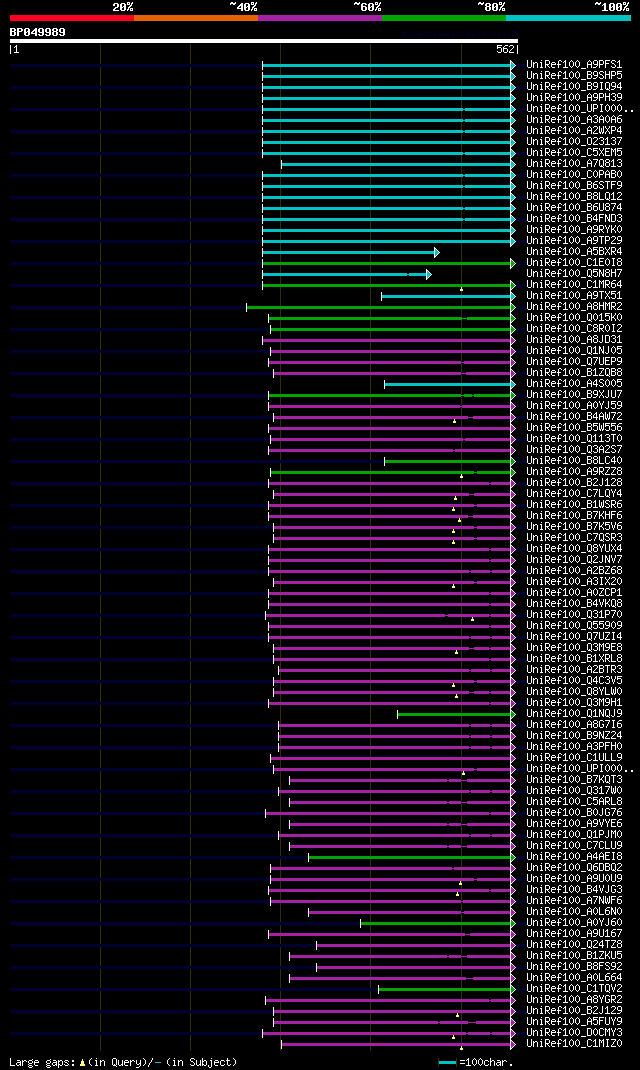Image resolution: width=640 pixels, height=1070 pixels.
Task: Select the UniRef100_A8JD31 label
Action: (x=574, y=340)
